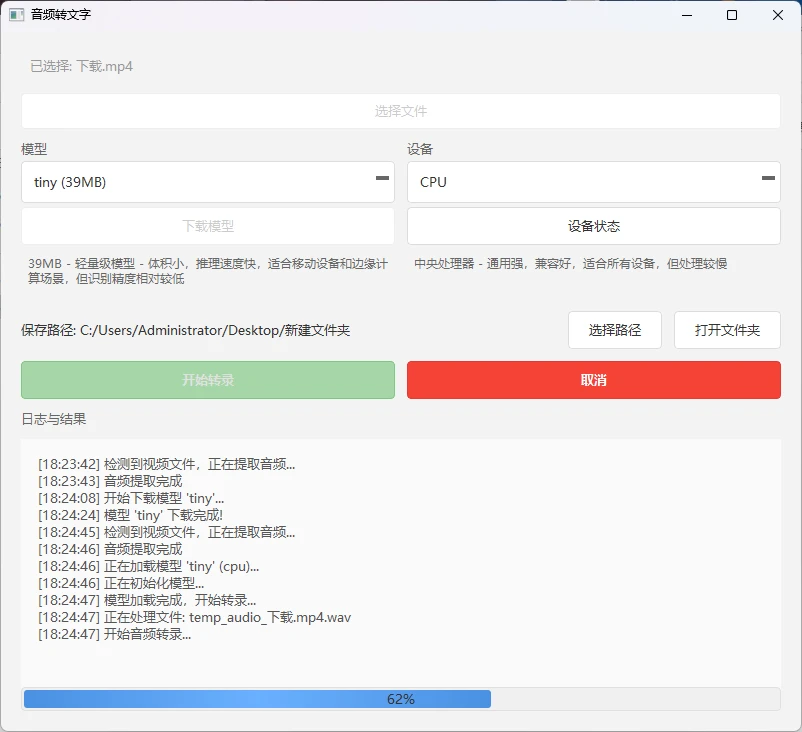802x732 pixels.
Task: Check device info via 设备状态 button
Action: [x=594, y=226]
